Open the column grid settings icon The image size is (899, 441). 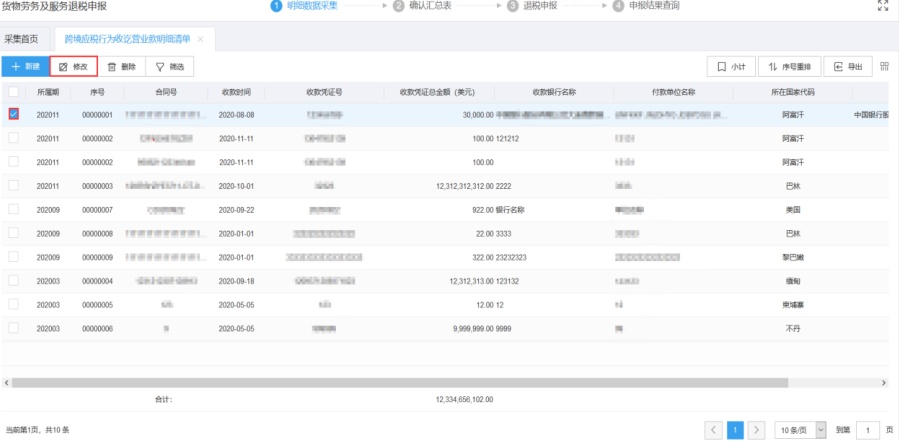pos(885,66)
